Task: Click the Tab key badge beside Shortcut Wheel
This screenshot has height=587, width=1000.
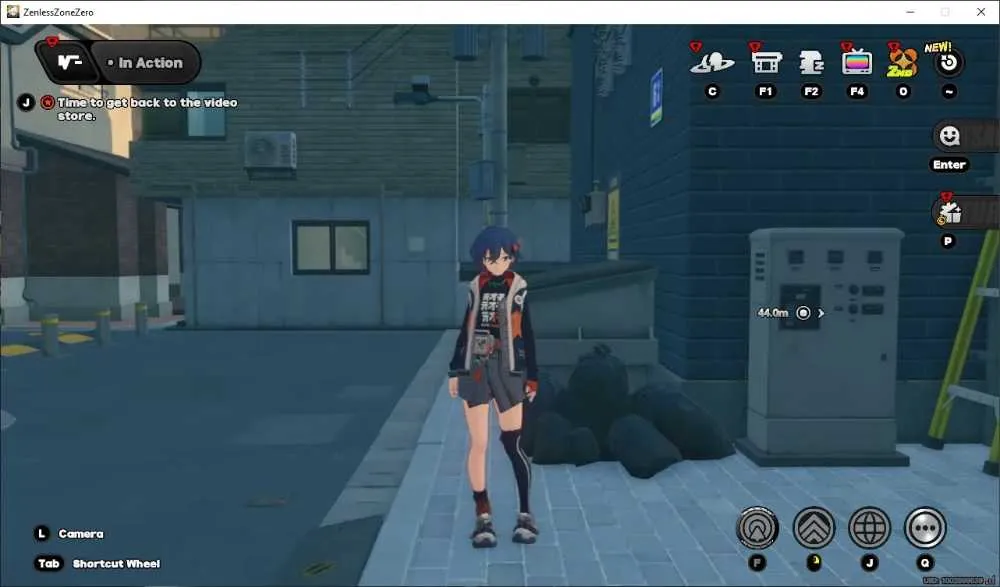Action: (48, 563)
